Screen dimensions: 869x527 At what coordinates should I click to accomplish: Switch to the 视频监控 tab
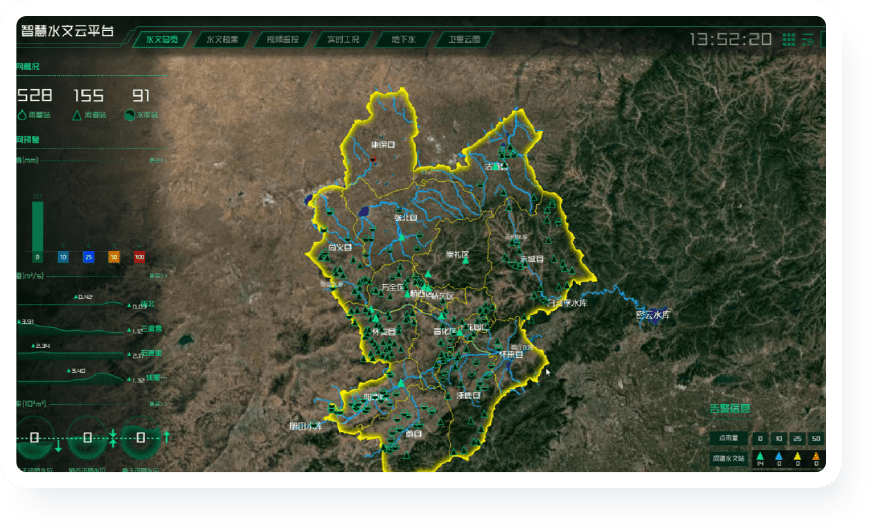point(283,39)
